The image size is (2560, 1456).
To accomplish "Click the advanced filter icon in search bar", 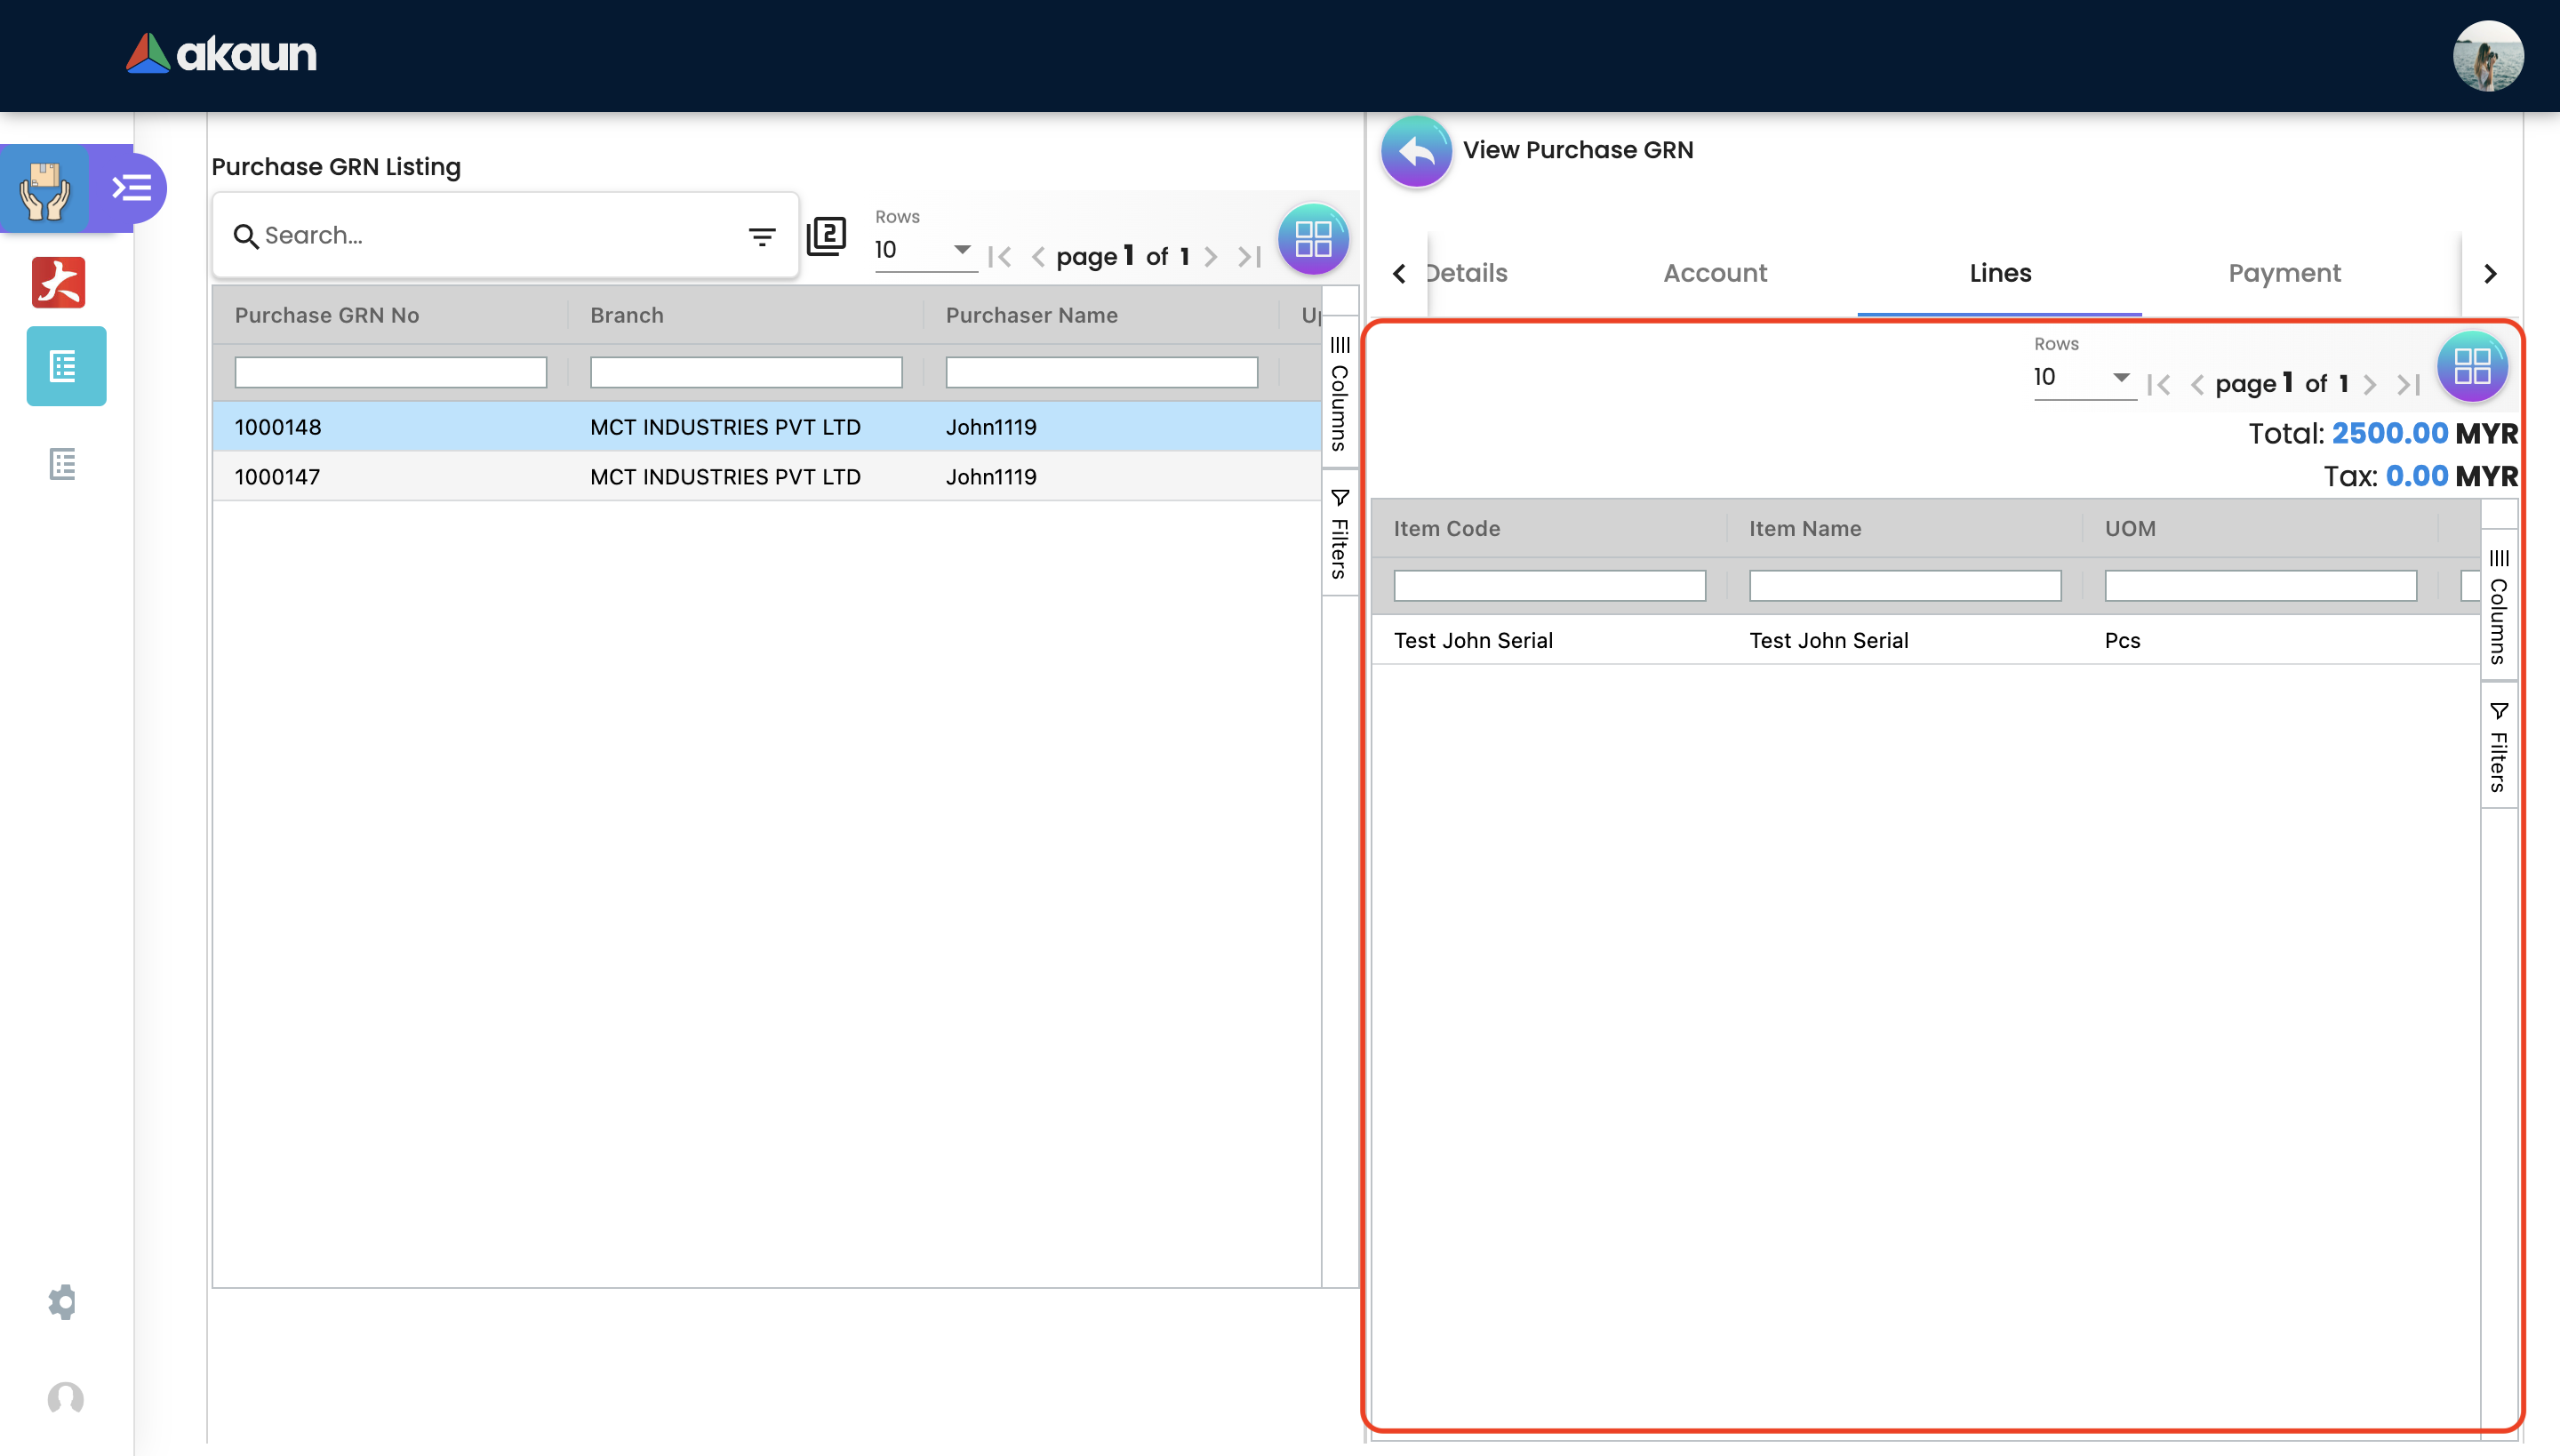I will (762, 237).
